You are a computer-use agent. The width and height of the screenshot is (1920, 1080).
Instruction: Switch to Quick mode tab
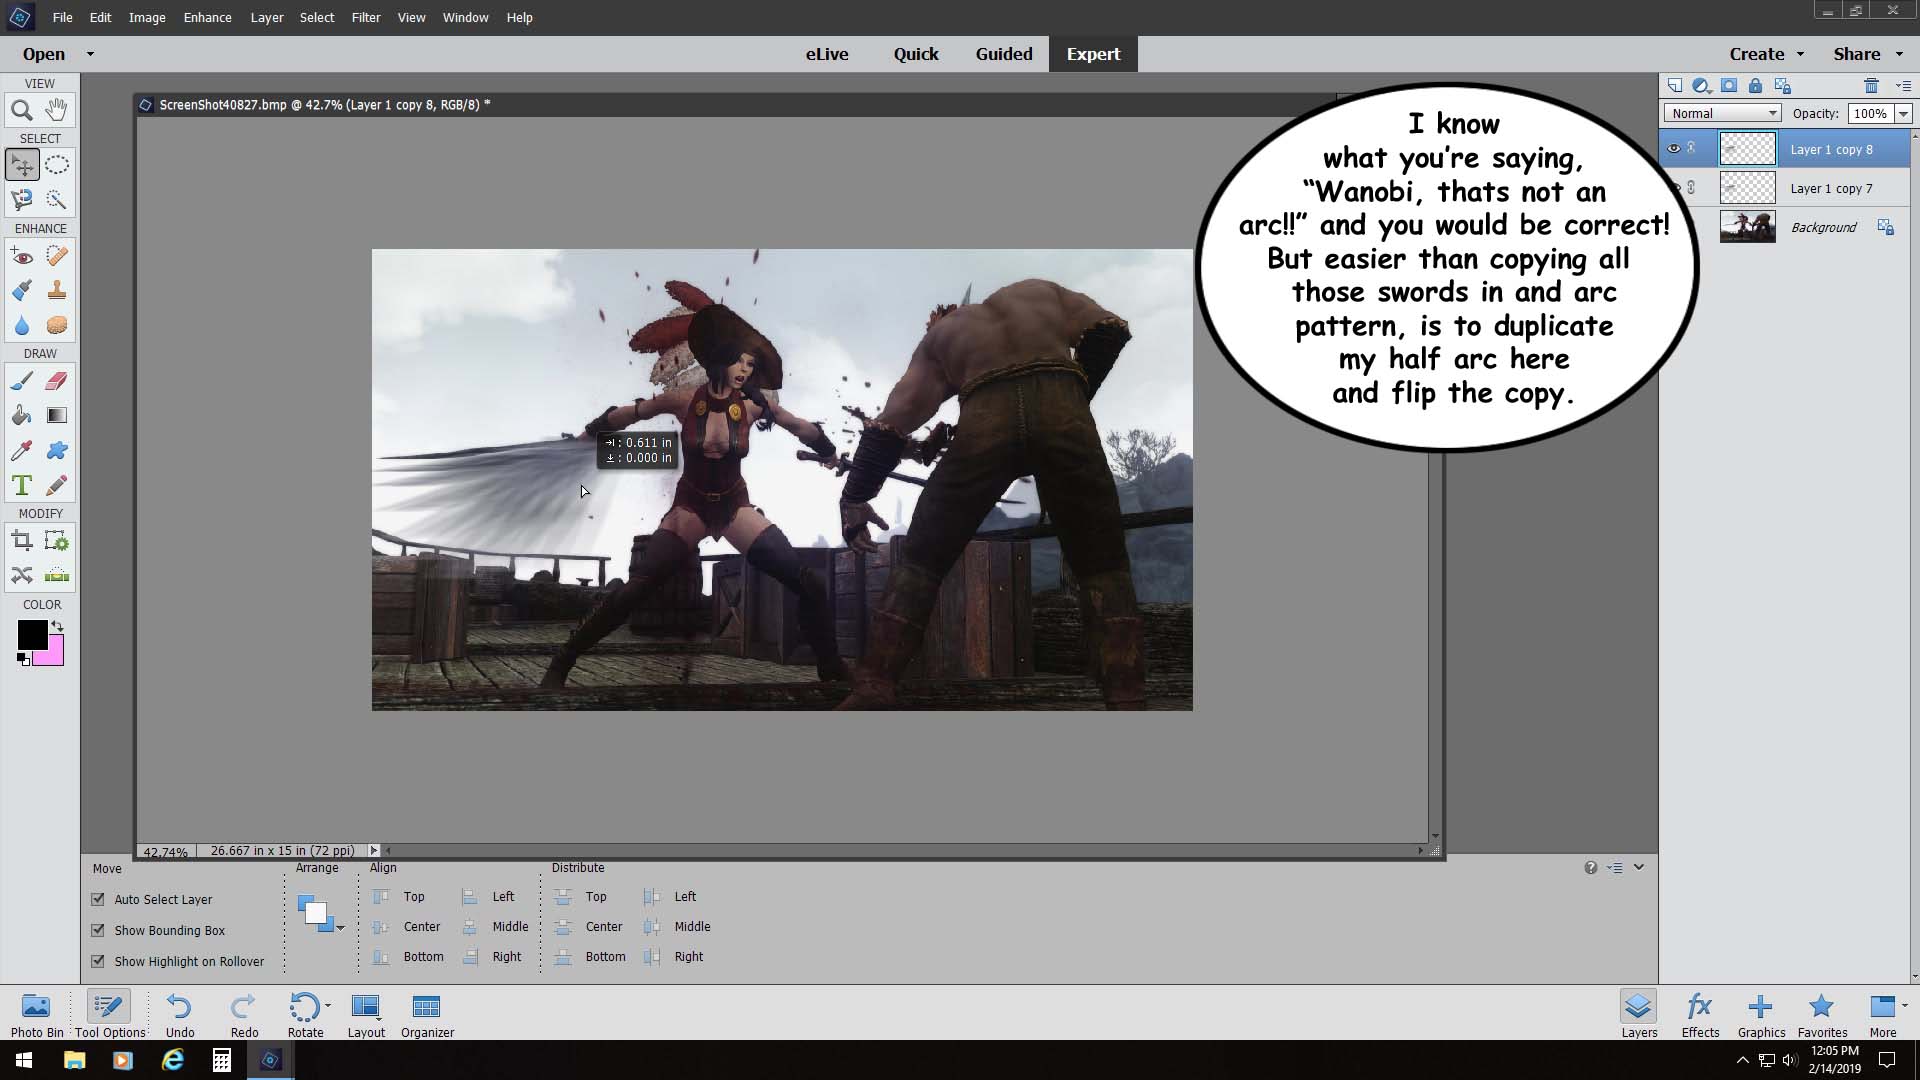(x=916, y=54)
